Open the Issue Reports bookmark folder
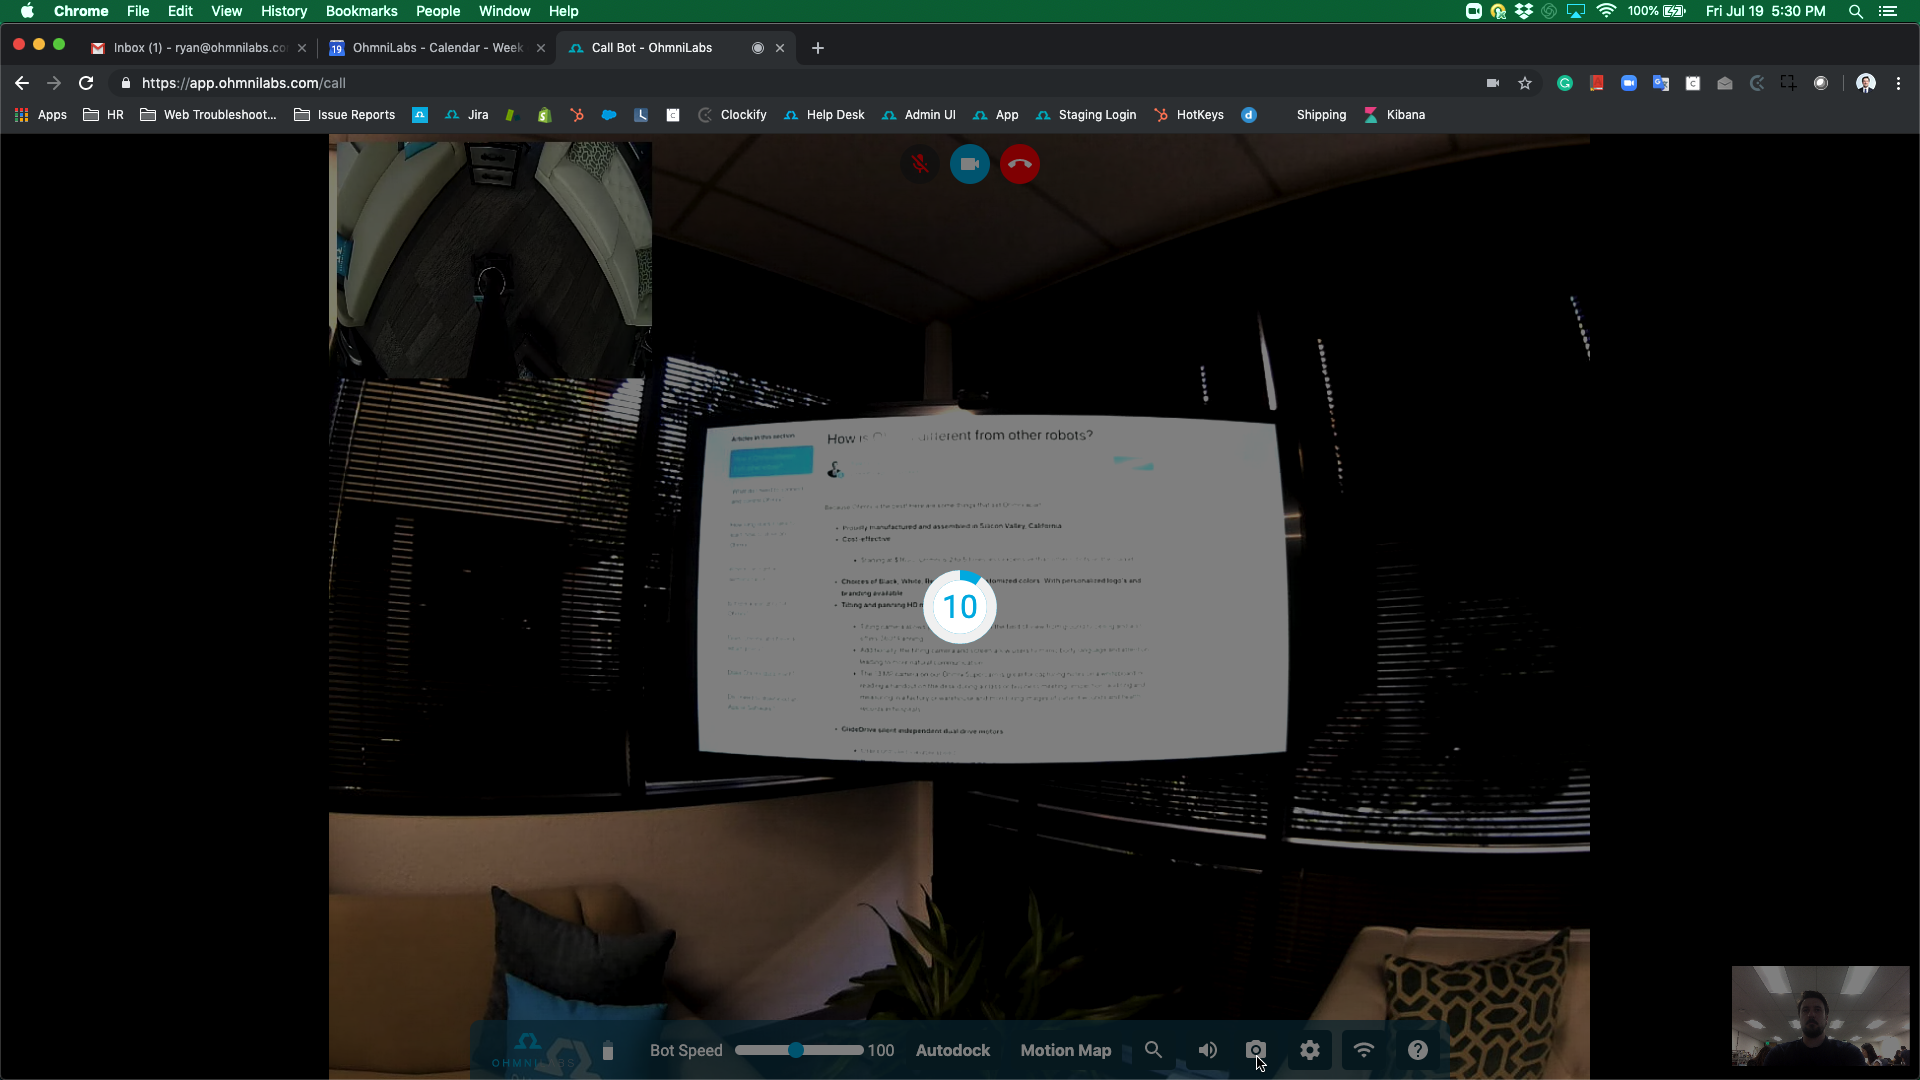This screenshot has width=1920, height=1080. [345, 115]
